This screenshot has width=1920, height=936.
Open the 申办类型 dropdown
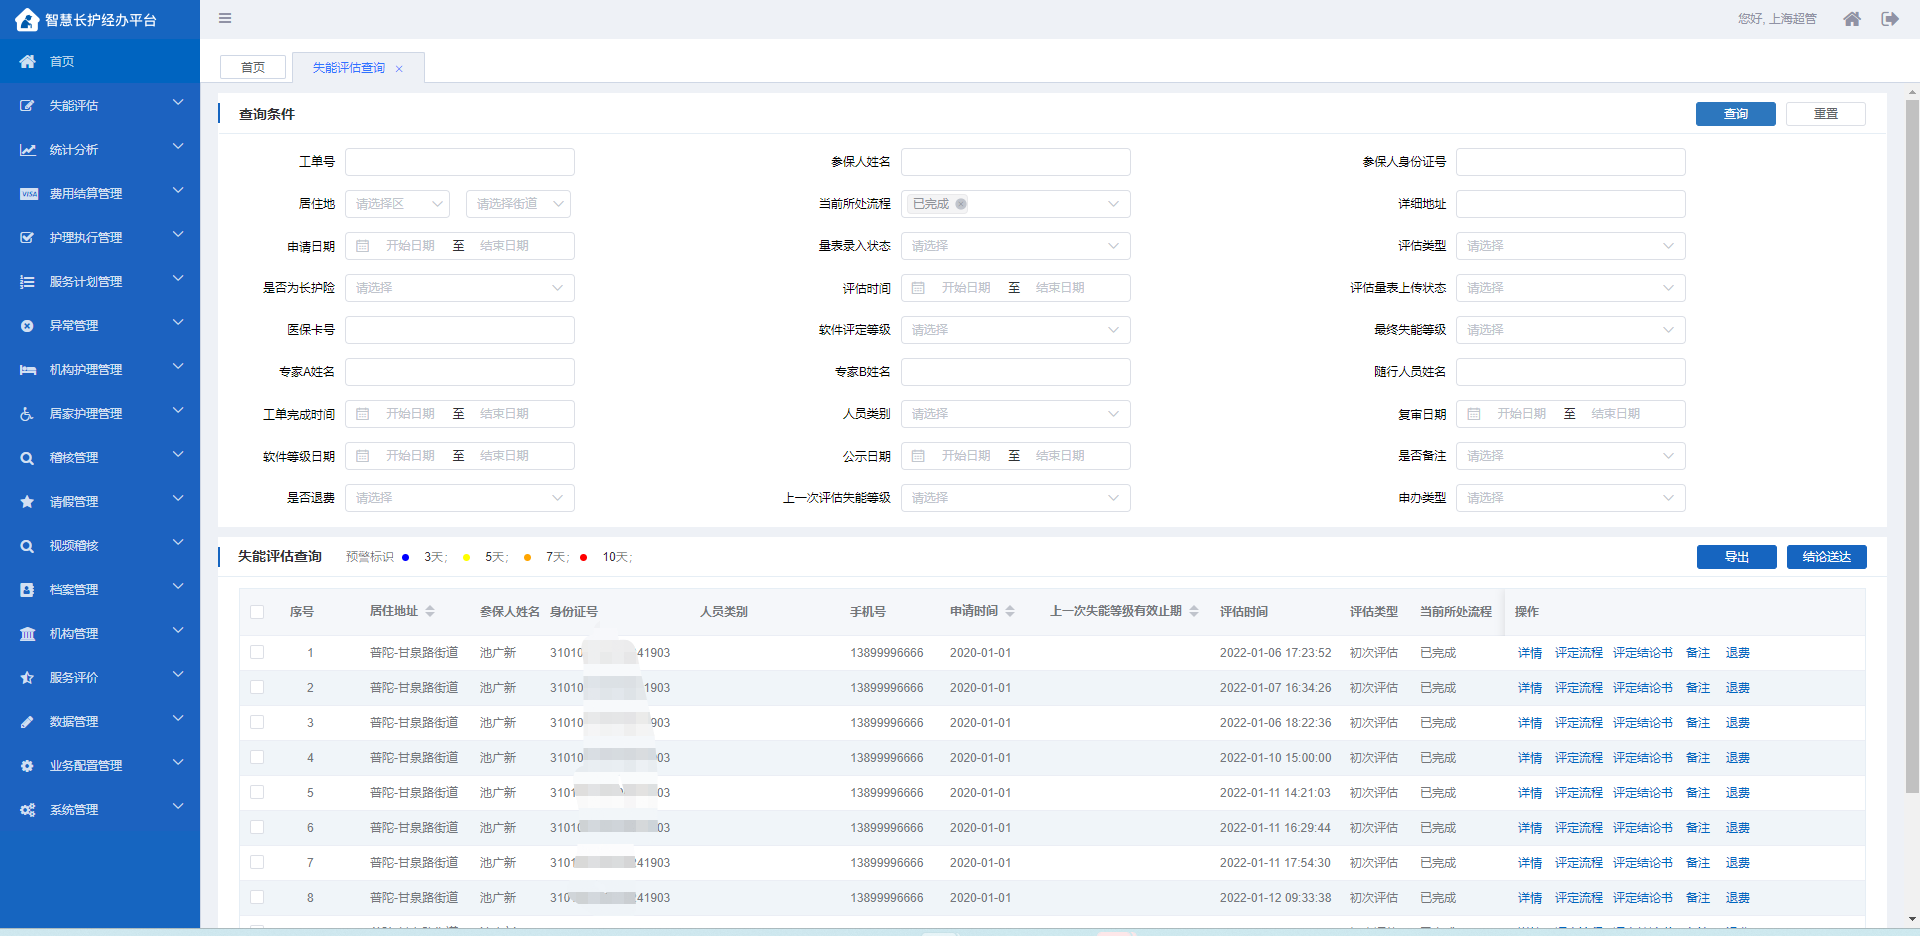click(x=1571, y=498)
